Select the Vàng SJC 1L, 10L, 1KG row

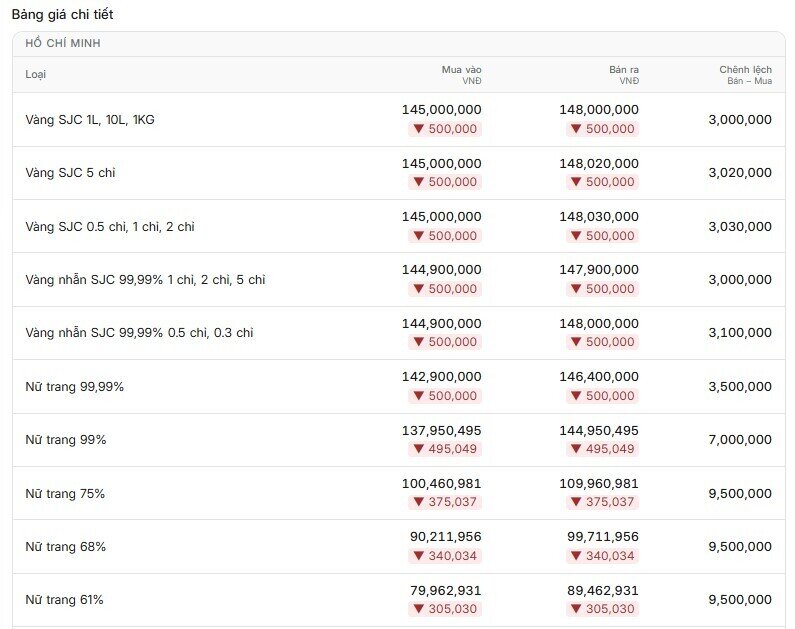tap(399, 120)
